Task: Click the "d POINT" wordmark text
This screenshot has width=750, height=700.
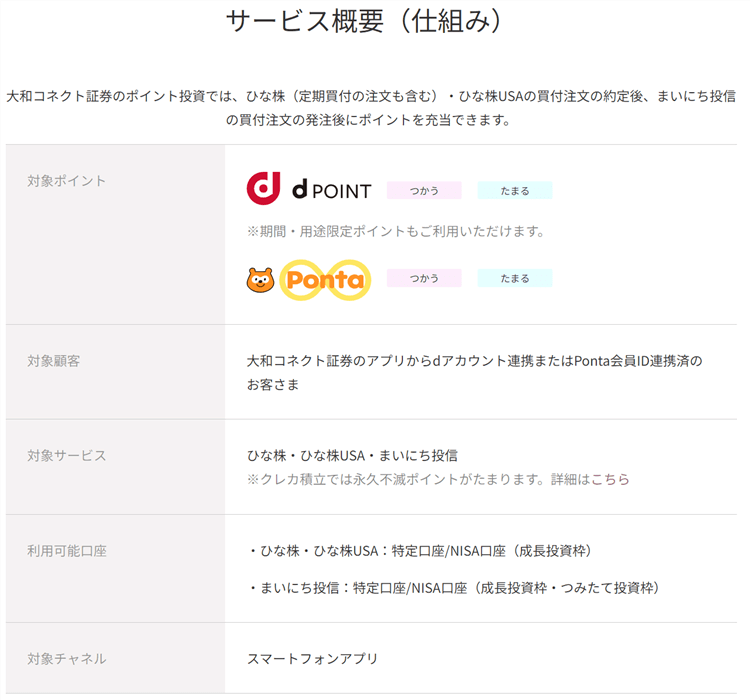Action: point(331,190)
